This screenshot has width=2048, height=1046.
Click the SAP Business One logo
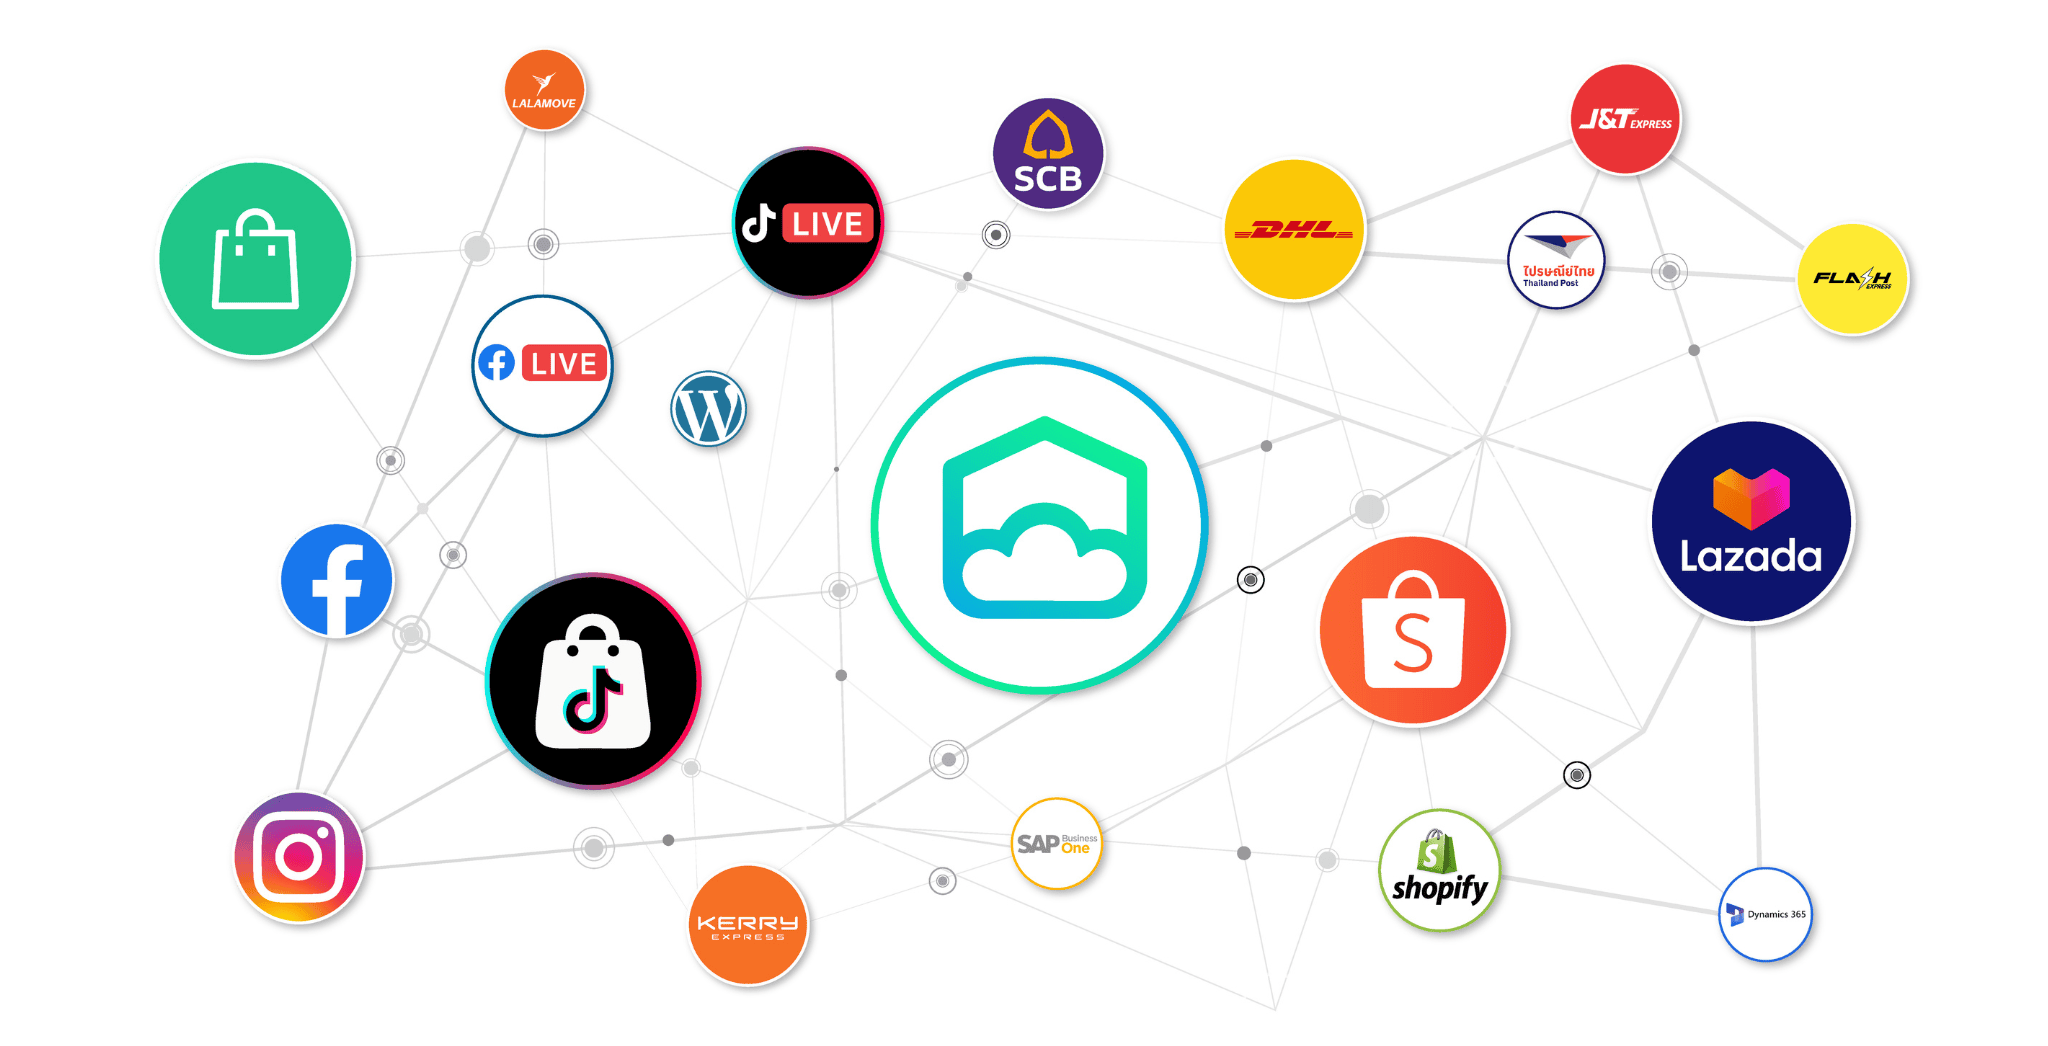click(1056, 844)
